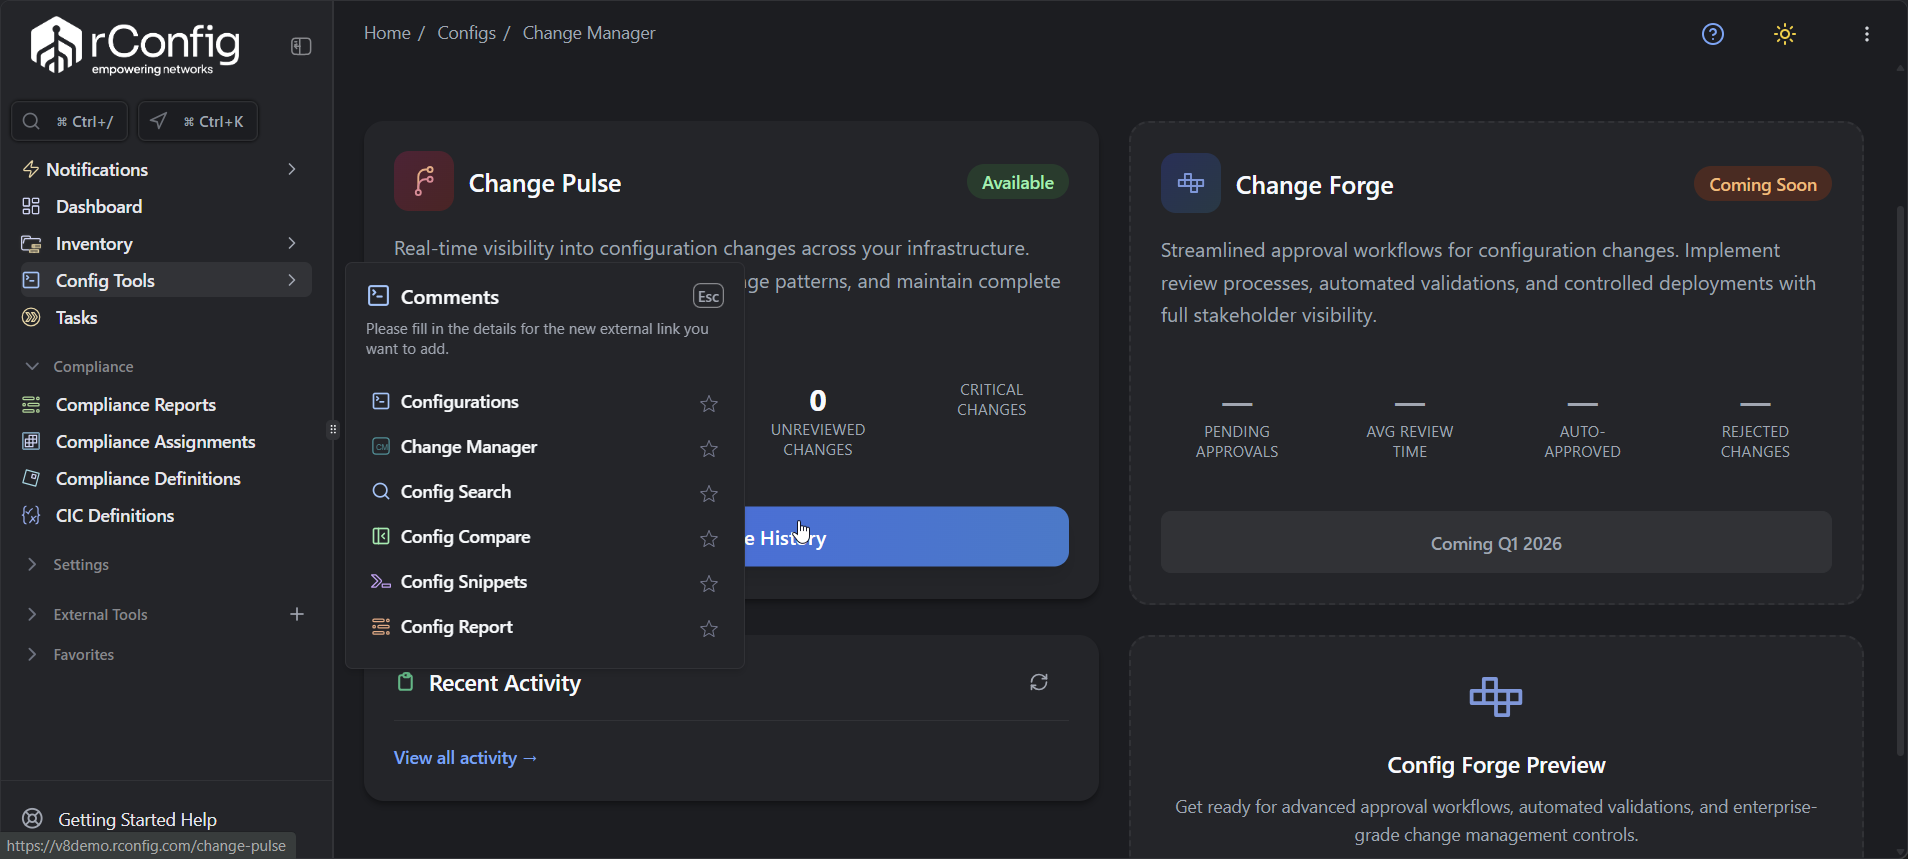Screen dimensions: 1908x859
Task: Open the Tasks page
Action: point(76,317)
